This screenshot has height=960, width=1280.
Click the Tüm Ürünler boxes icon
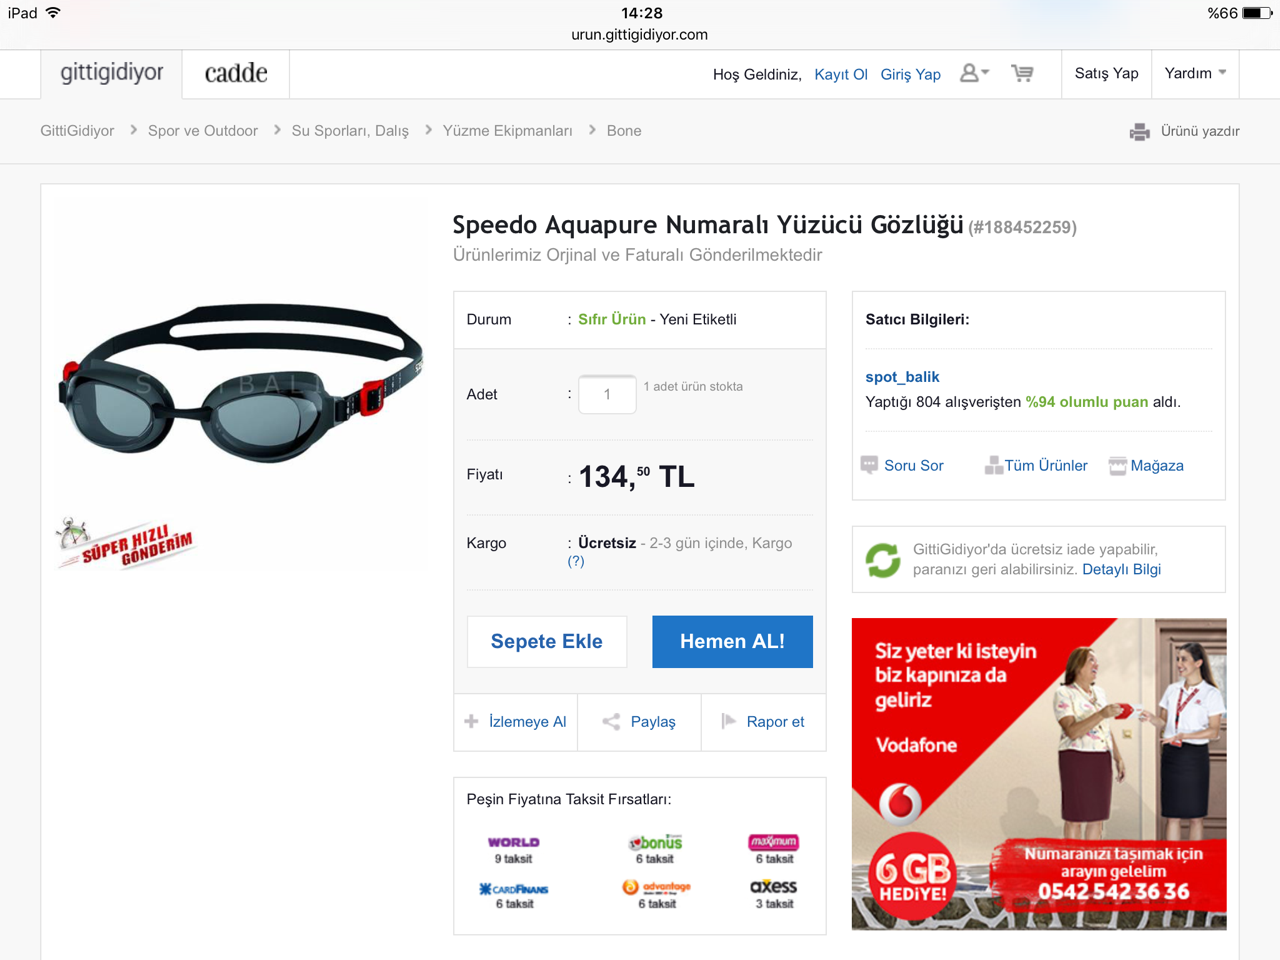point(993,465)
